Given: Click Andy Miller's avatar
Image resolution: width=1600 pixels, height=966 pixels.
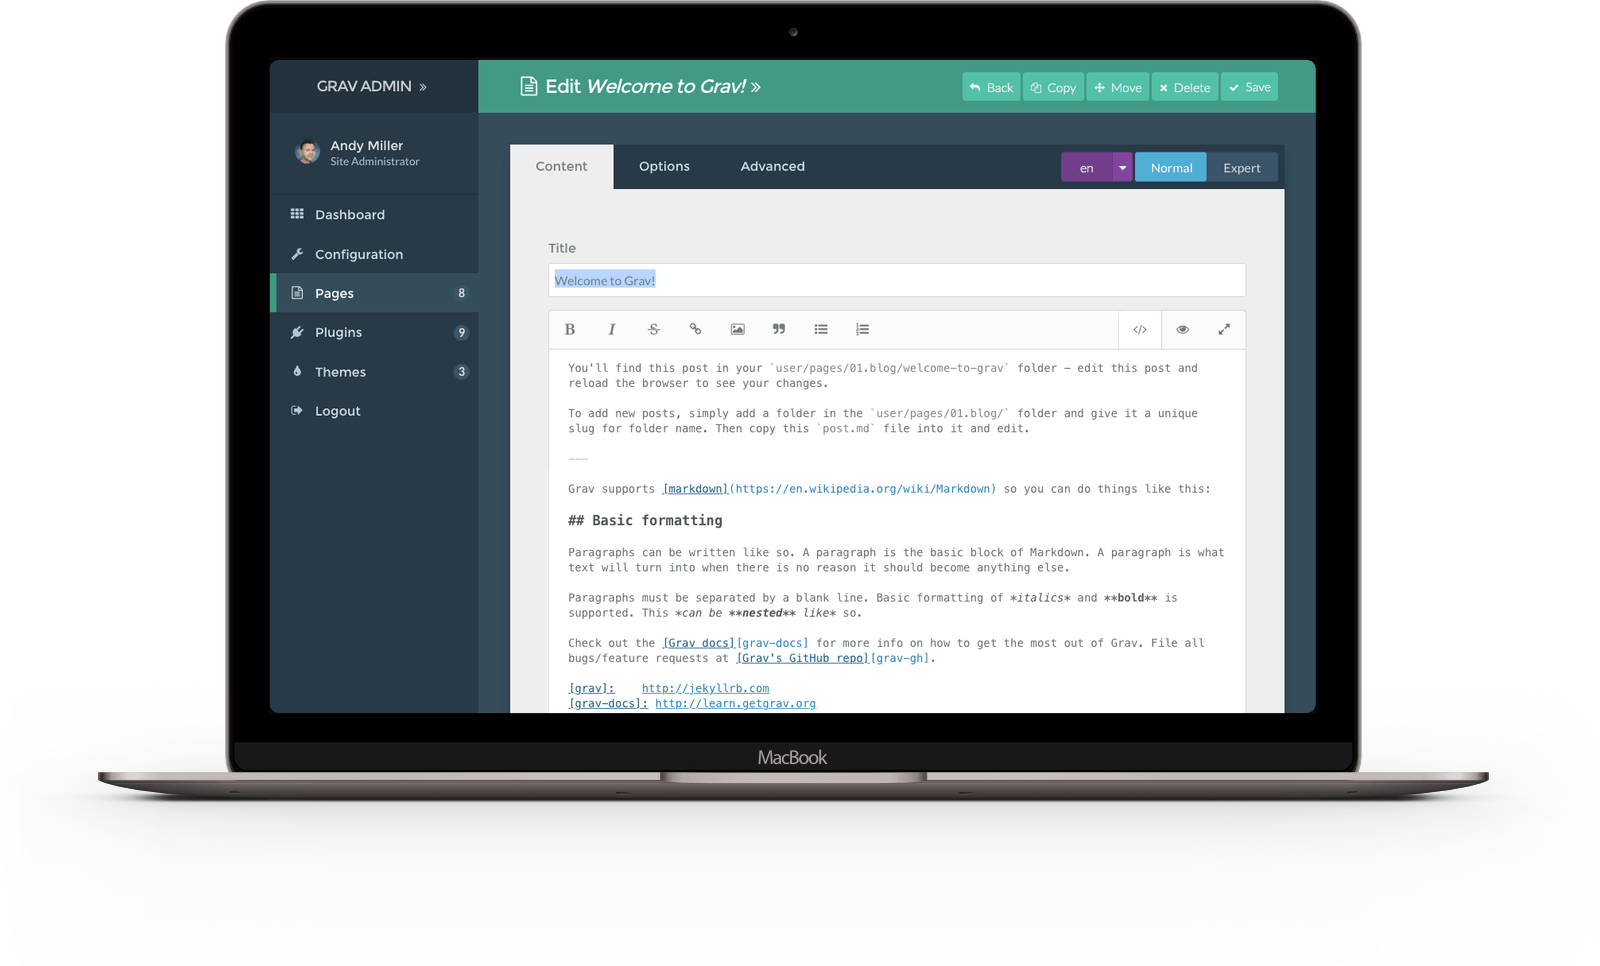Looking at the screenshot, I should pos(307,152).
